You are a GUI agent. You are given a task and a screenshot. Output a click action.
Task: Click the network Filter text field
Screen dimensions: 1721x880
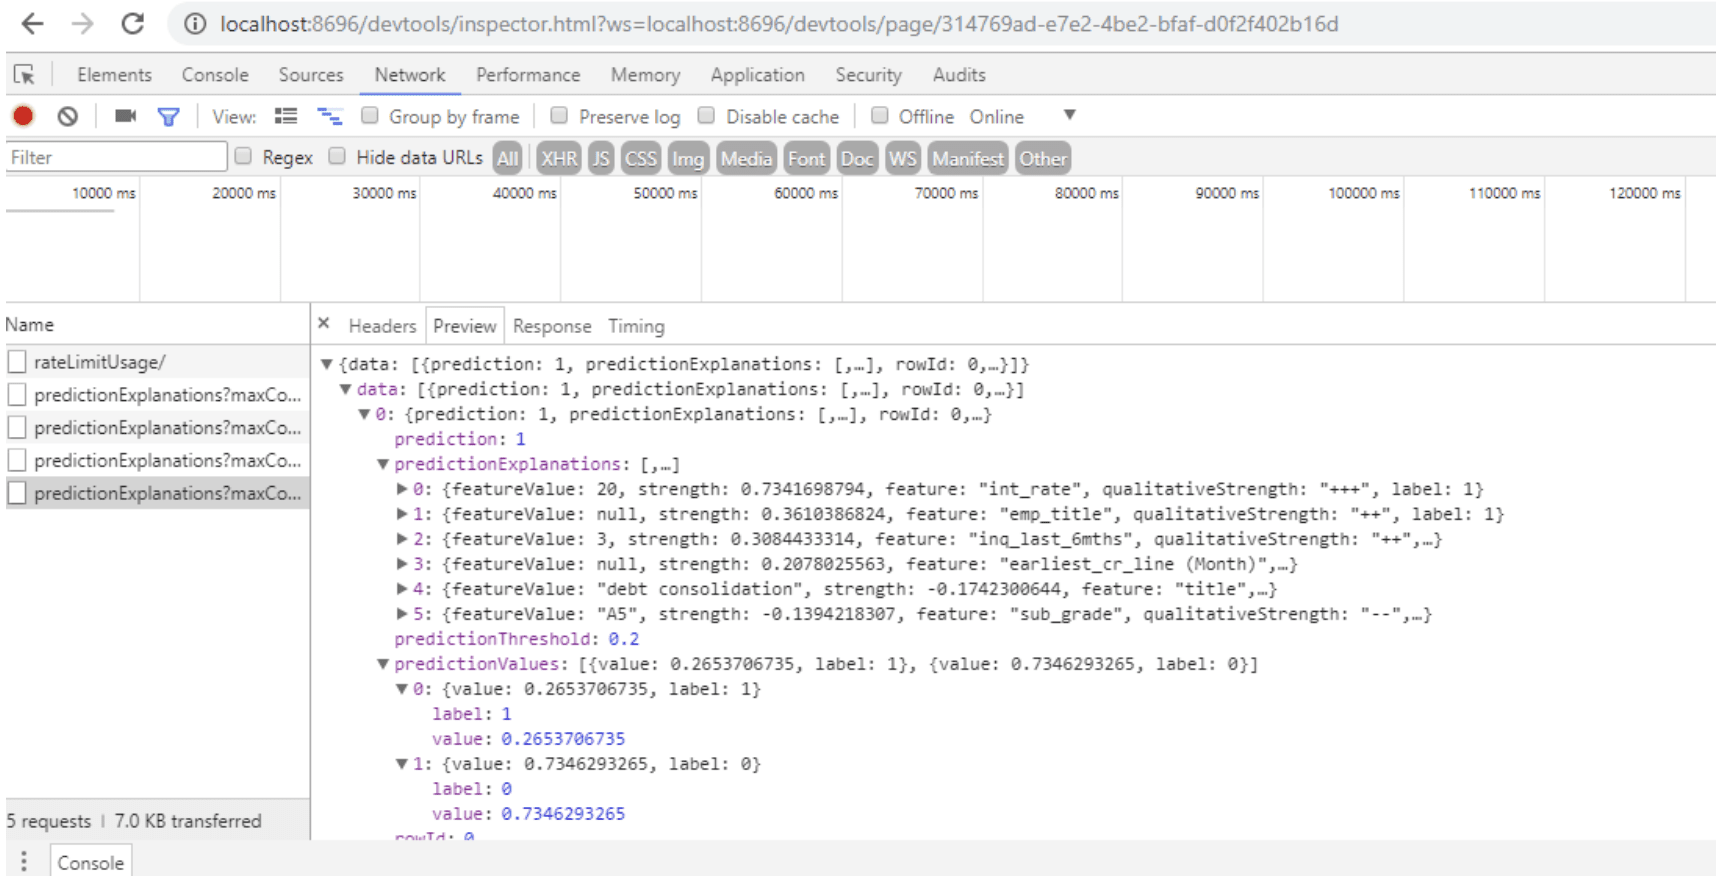pyautogui.click(x=116, y=157)
